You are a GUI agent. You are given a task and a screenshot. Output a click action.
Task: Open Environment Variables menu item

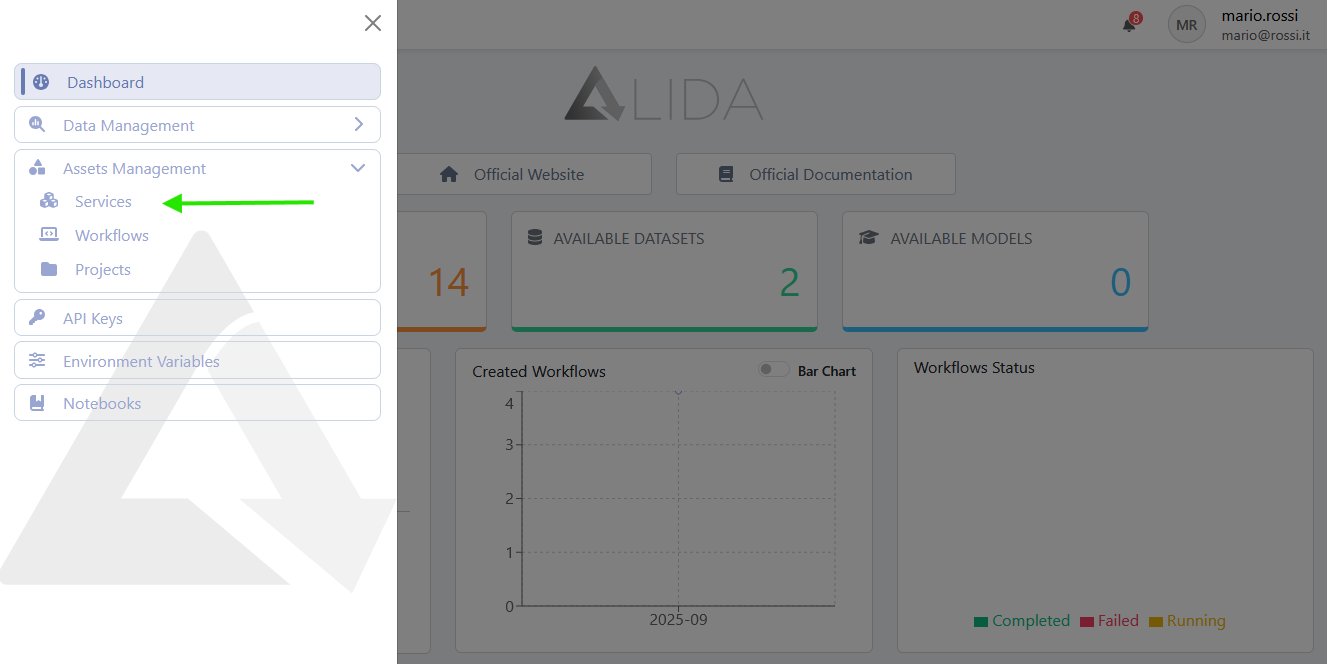(197, 361)
